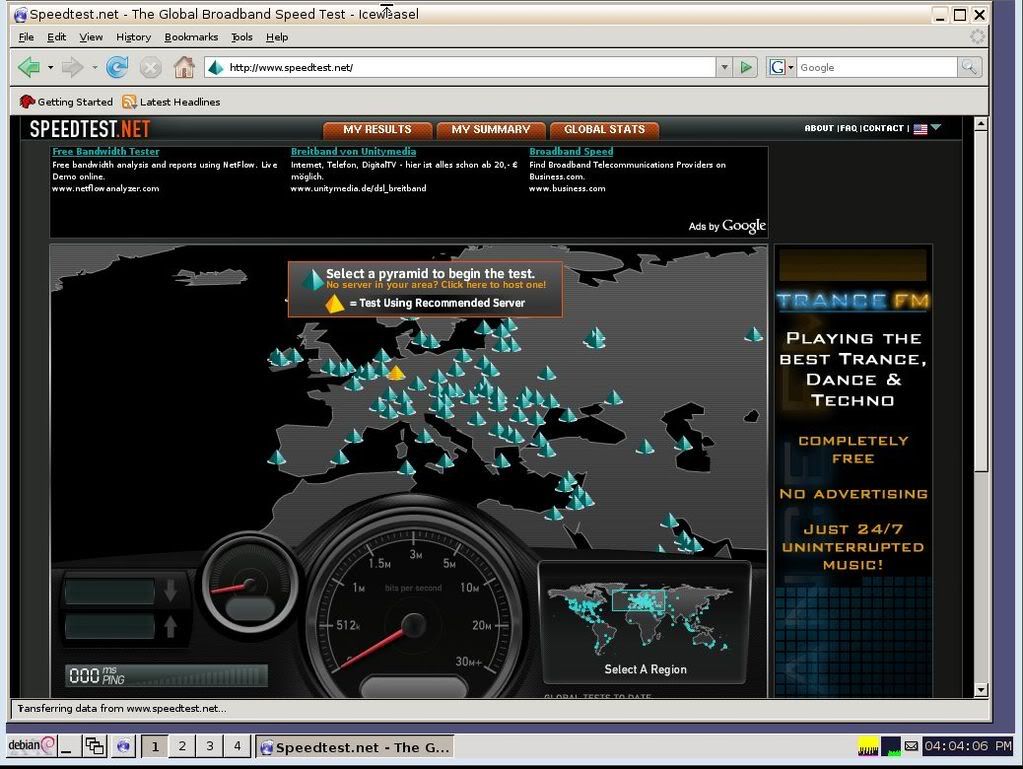Click the page scrollbar down arrow
The width and height of the screenshot is (1023, 769).
tap(981, 689)
